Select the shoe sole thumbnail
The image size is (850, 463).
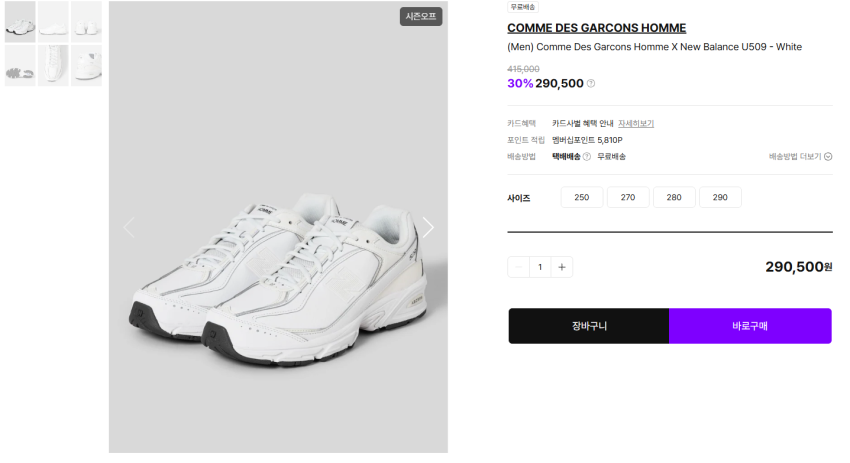(x=20, y=66)
